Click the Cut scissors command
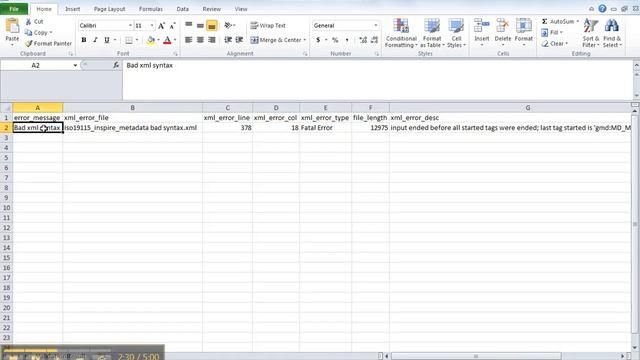The width and height of the screenshot is (640, 360). click(35, 22)
